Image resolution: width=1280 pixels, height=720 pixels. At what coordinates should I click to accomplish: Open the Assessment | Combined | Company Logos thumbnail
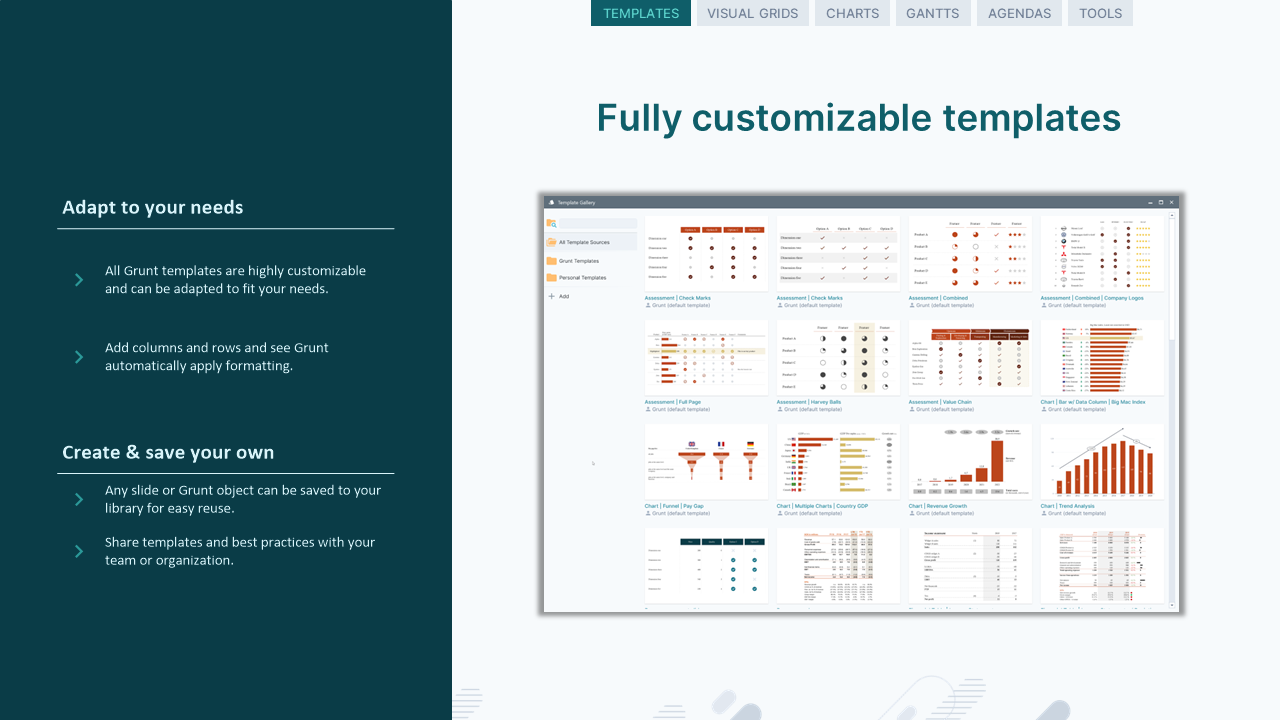1102,254
